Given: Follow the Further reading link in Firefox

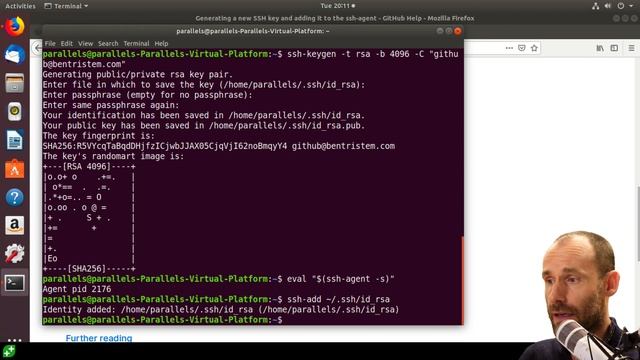Looking at the screenshot, I should pyautogui.click(x=99, y=338).
